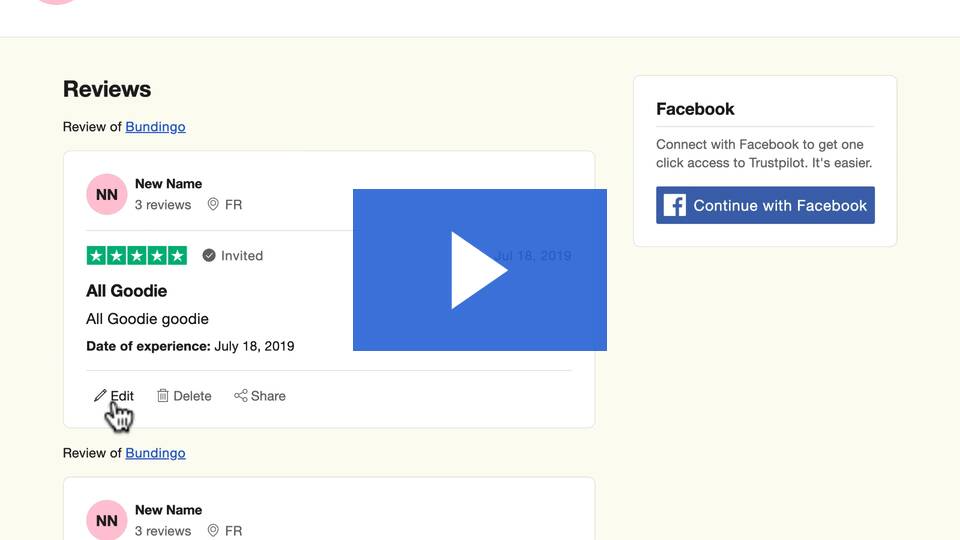The height and width of the screenshot is (540, 960).
Task: Click the Reviews heading
Action: (107, 89)
